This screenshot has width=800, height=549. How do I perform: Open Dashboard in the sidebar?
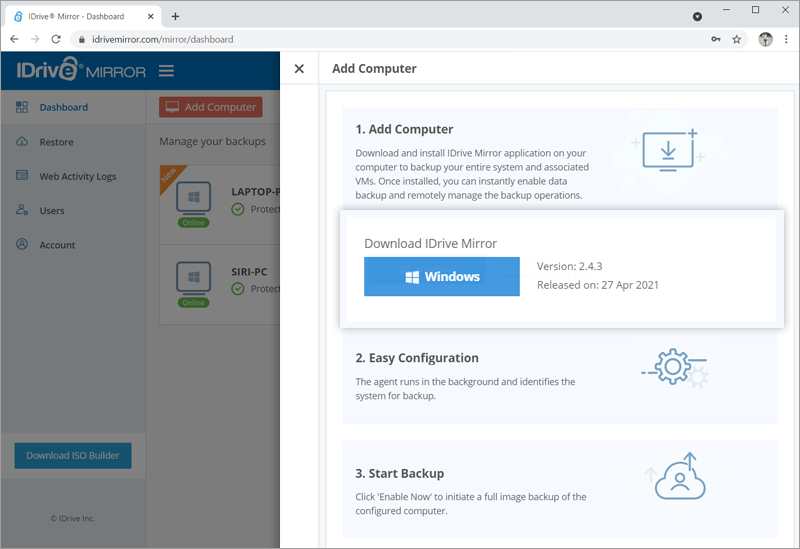64,107
